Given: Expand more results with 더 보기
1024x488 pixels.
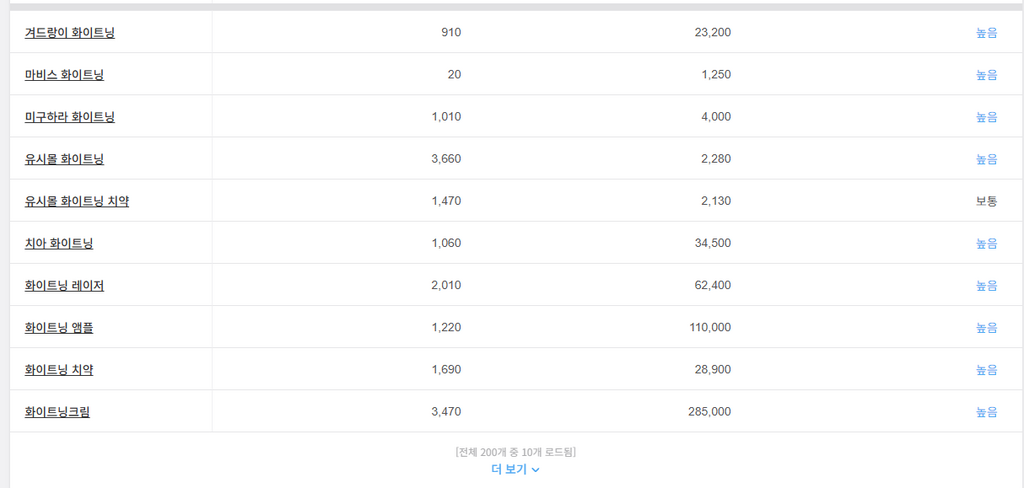Looking at the screenshot, I should [509, 469].
